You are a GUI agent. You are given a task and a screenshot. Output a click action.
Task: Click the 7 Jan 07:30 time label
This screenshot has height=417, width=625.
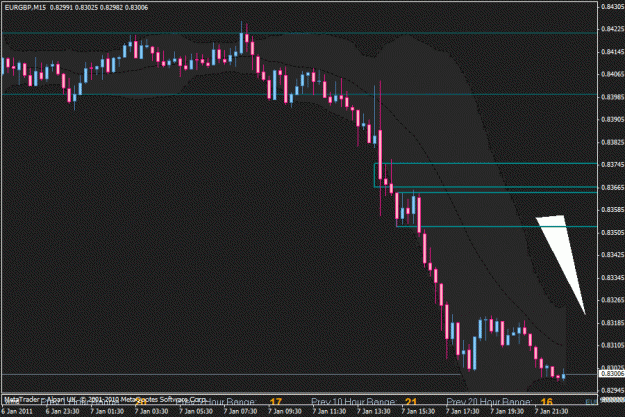pos(240,411)
